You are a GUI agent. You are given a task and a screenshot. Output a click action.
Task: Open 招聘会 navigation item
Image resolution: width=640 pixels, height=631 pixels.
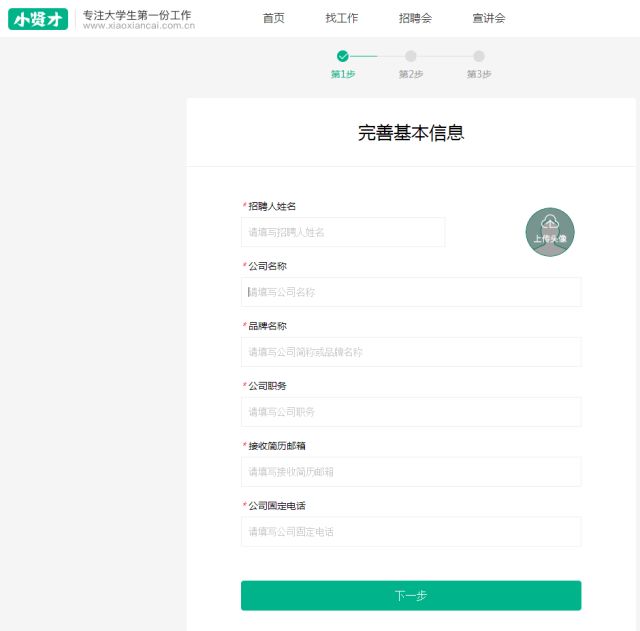coord(415,18)
